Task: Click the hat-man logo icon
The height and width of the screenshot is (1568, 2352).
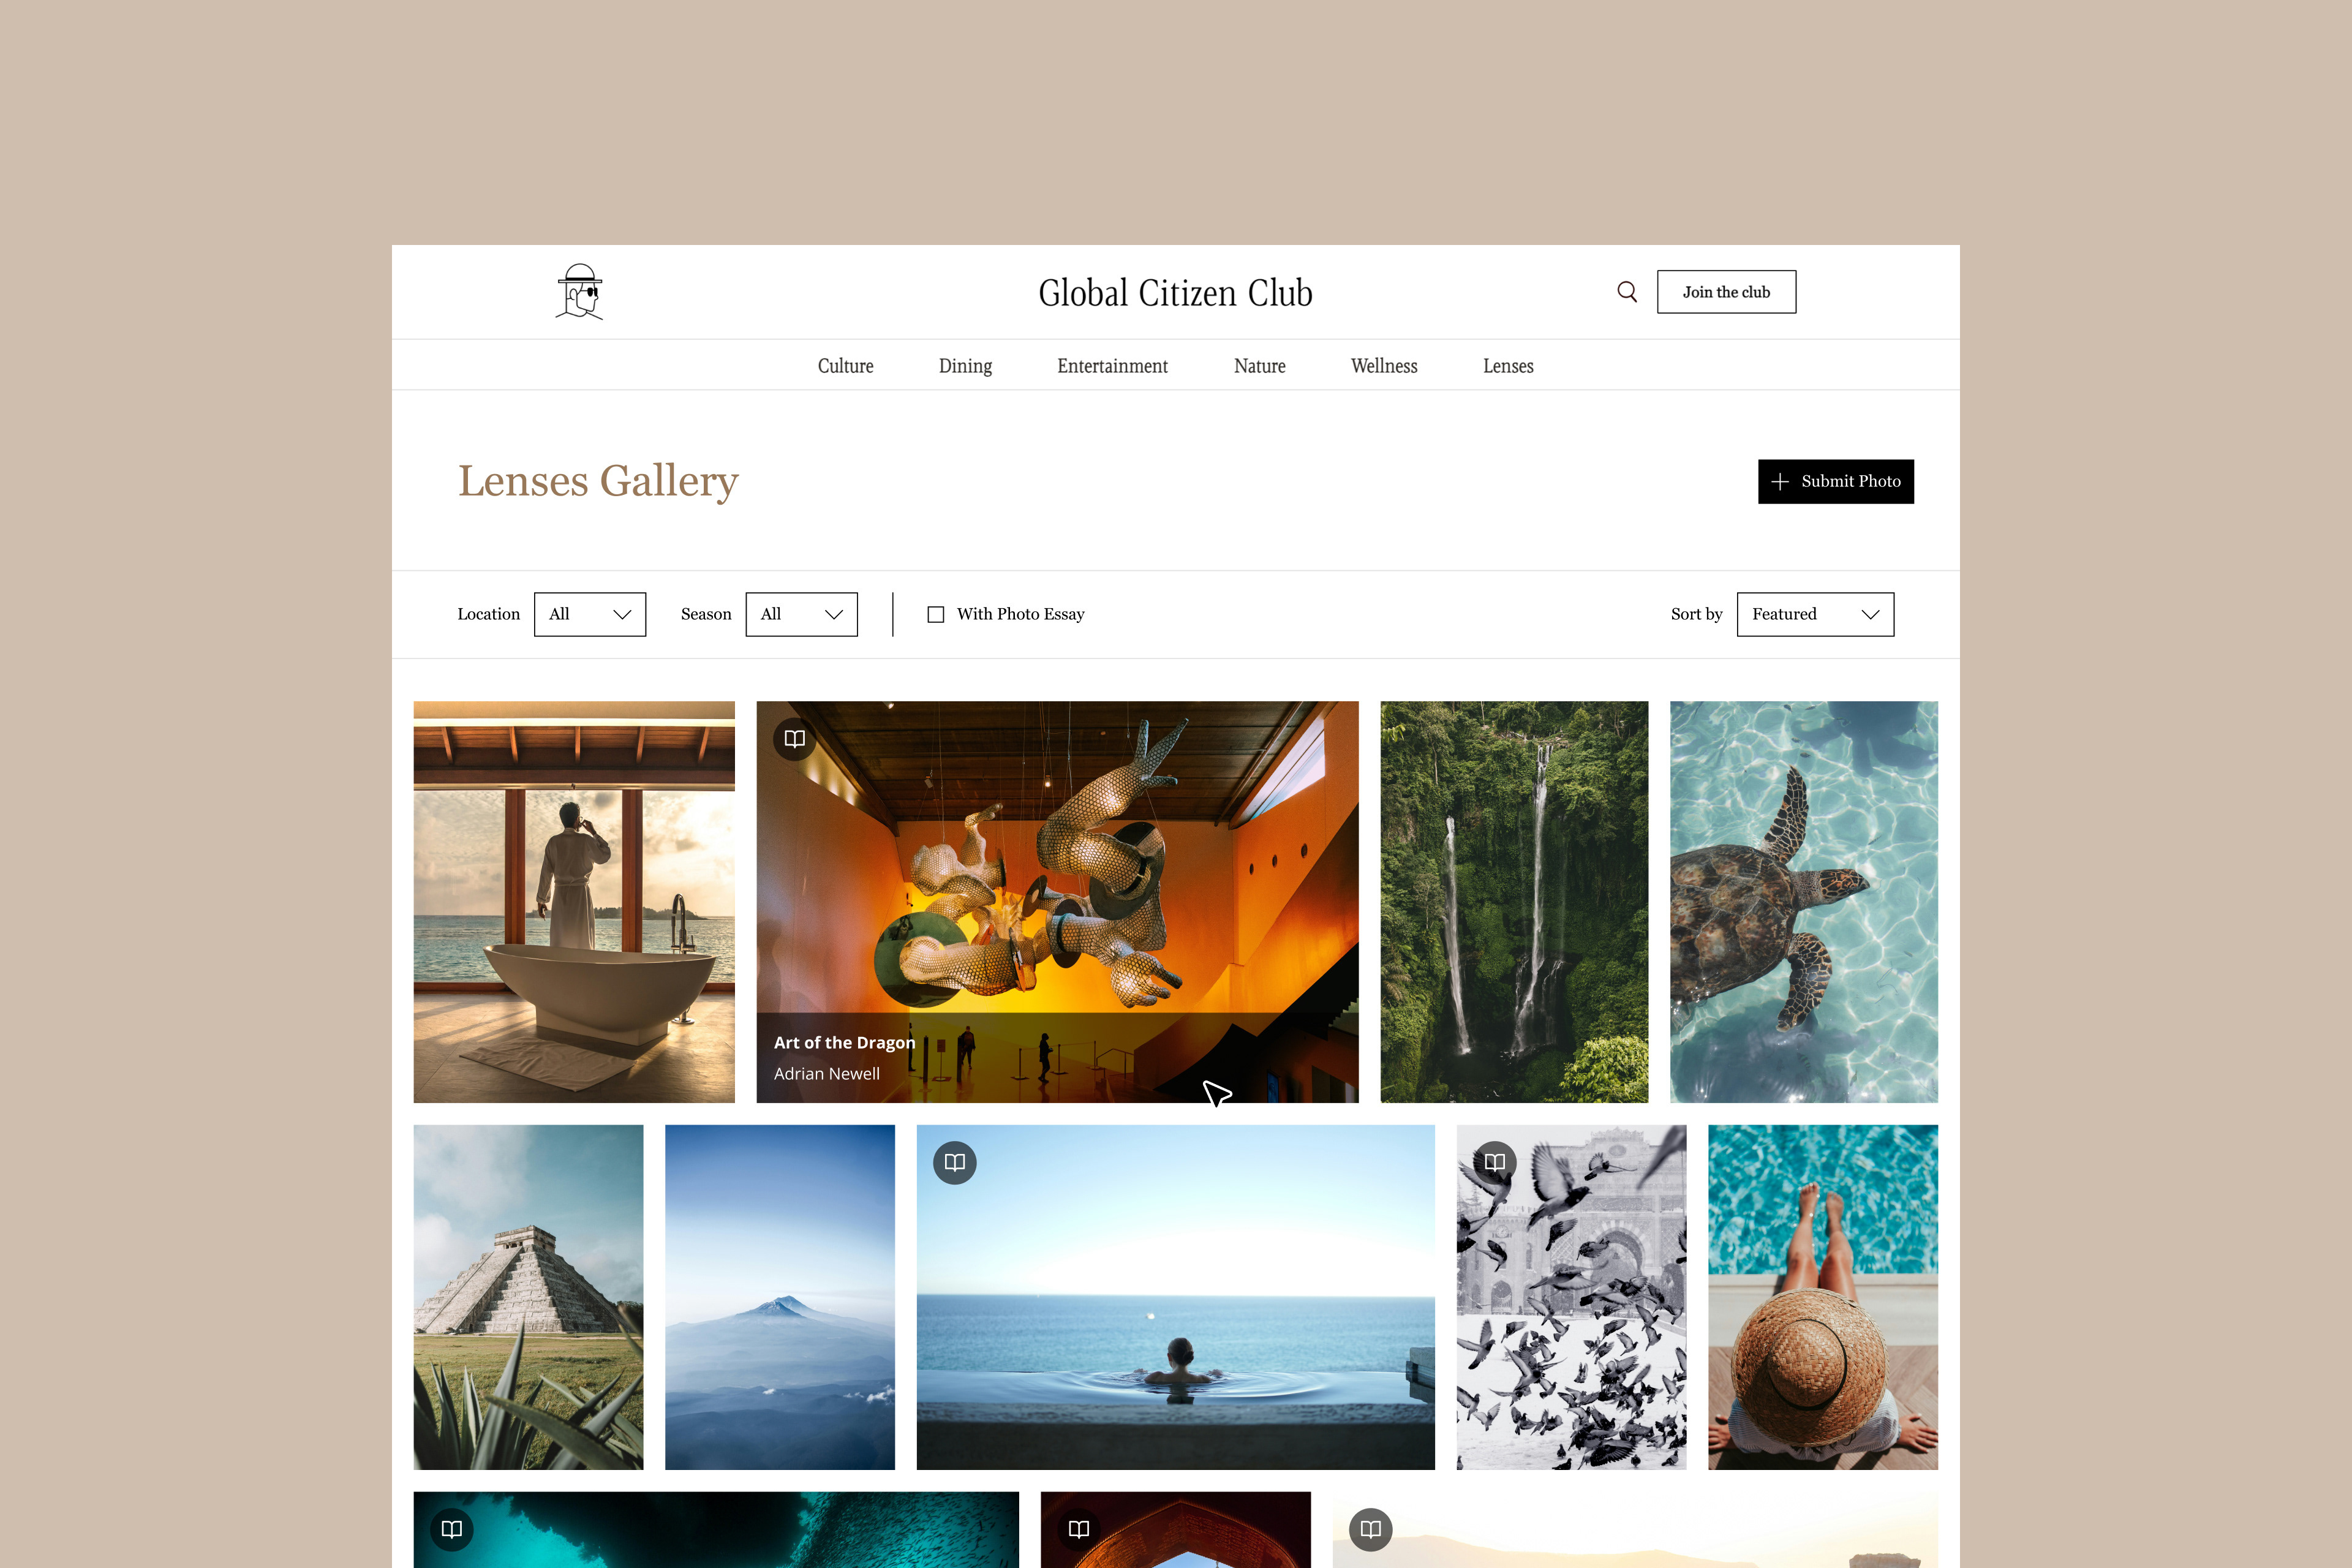Action: (x=580, y=292)
